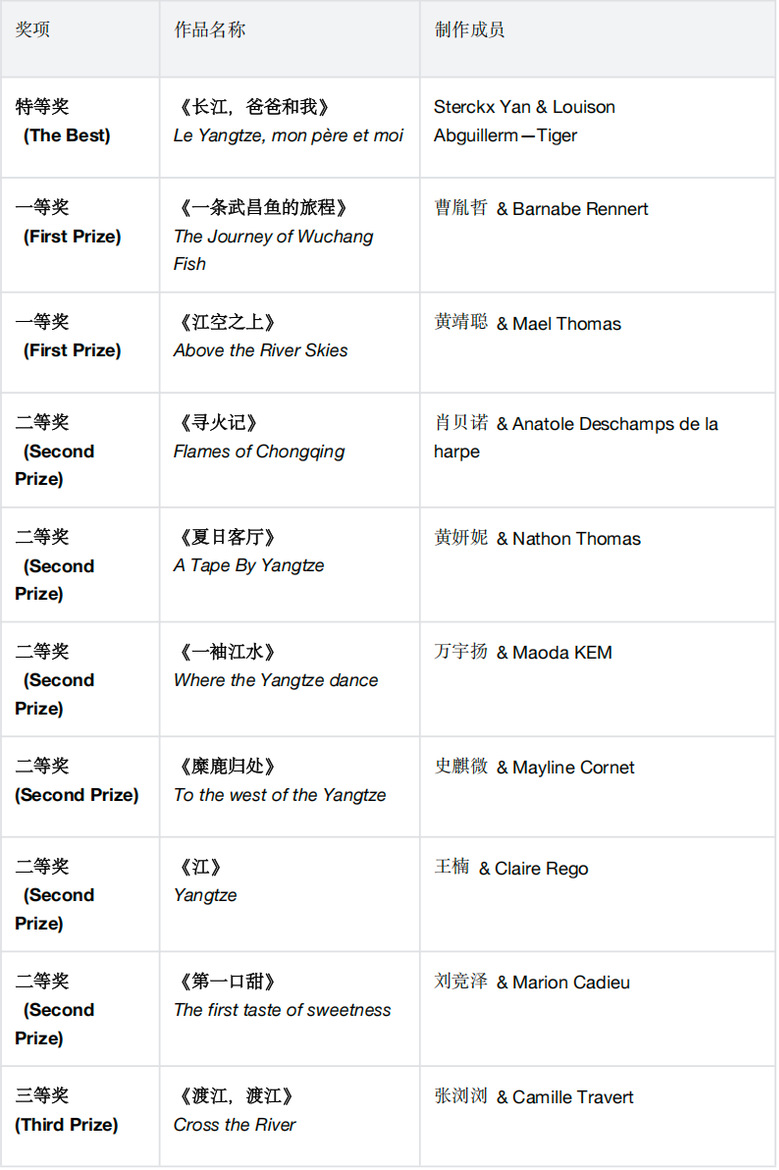The height and width of the screenshot is (1170, 779).
Task: Click Le Yangtze, mon père et moi text
Action: [x=288, y=136]
